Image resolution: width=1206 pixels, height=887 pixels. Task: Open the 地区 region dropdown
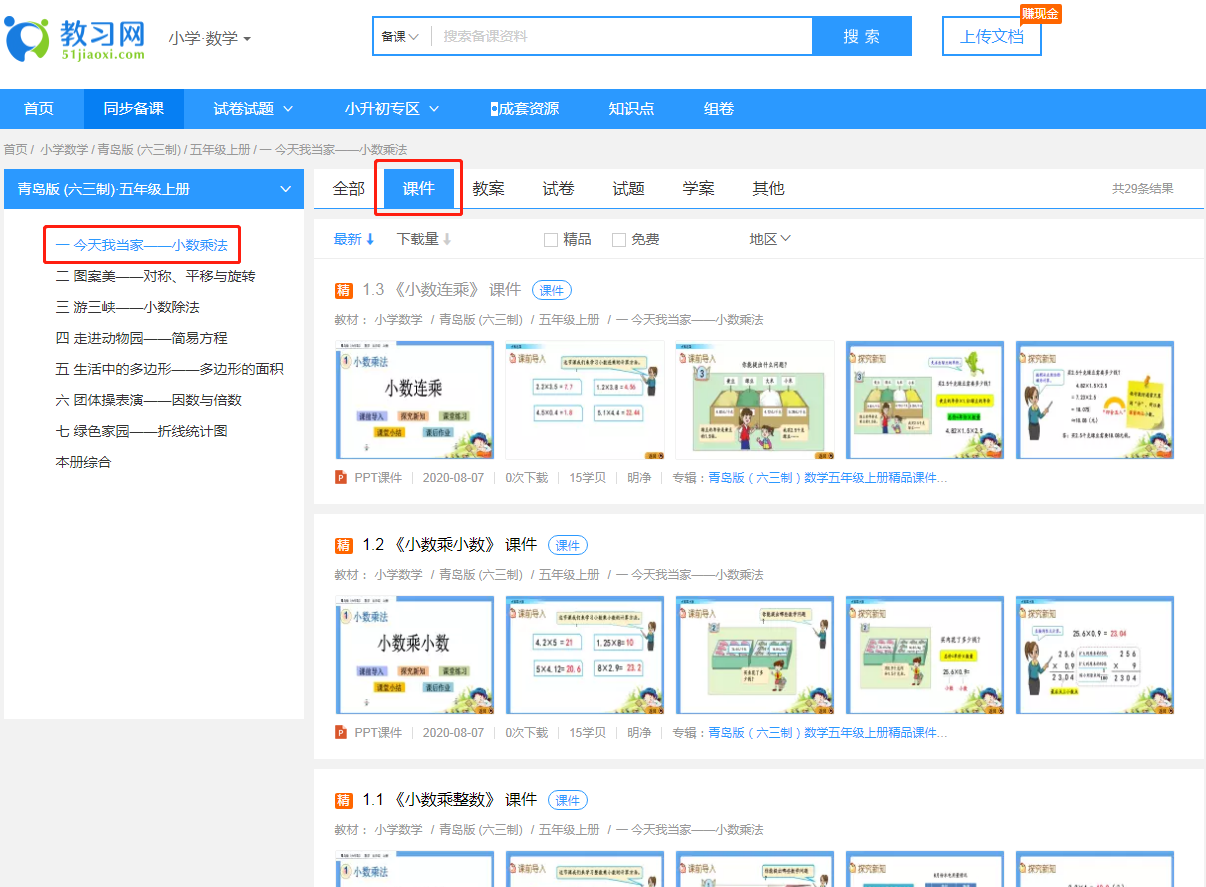[x=770, y=239]
